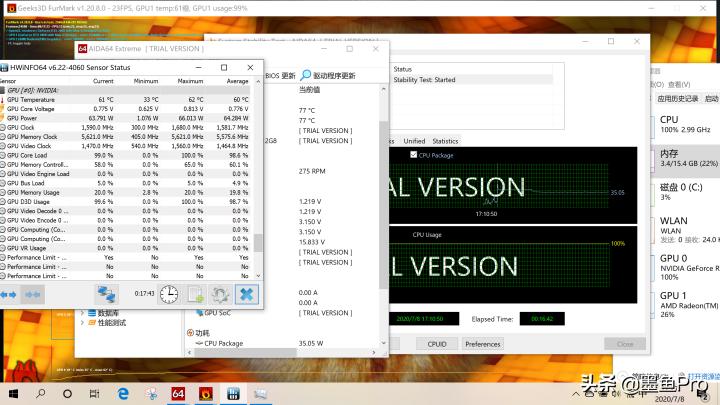Screen dimensions: 720x405
Task: Show hidden tray icons chevron
Action: coord(575,394)
